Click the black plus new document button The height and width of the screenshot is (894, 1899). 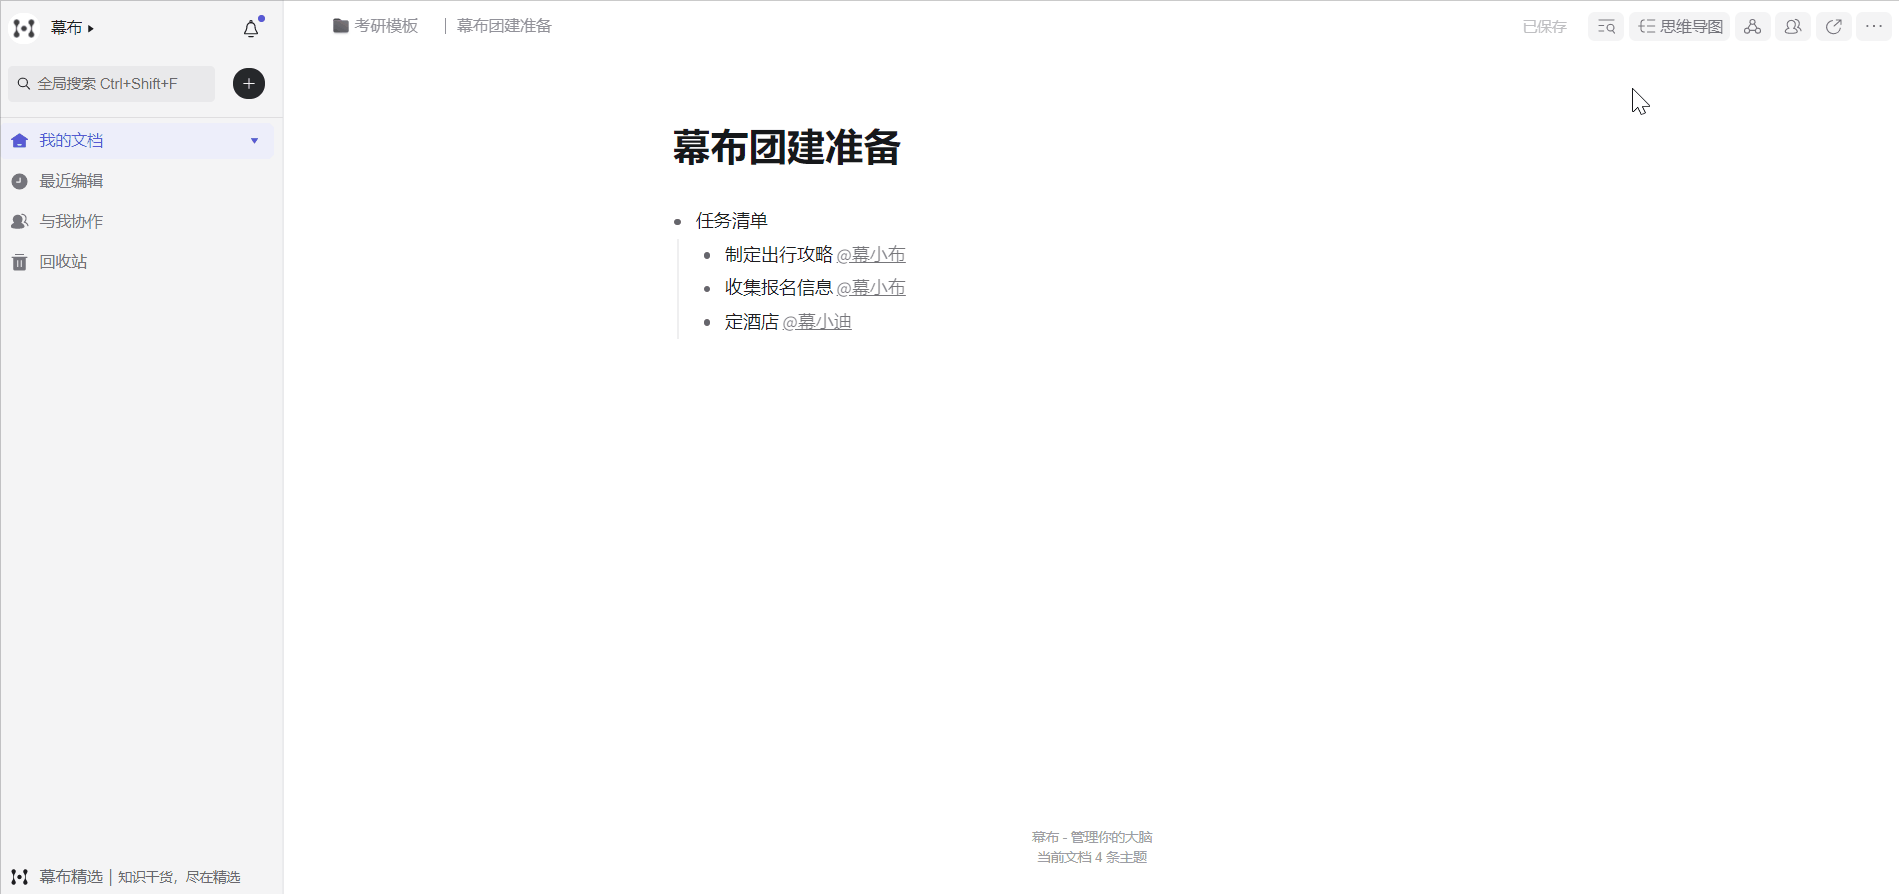249,84
